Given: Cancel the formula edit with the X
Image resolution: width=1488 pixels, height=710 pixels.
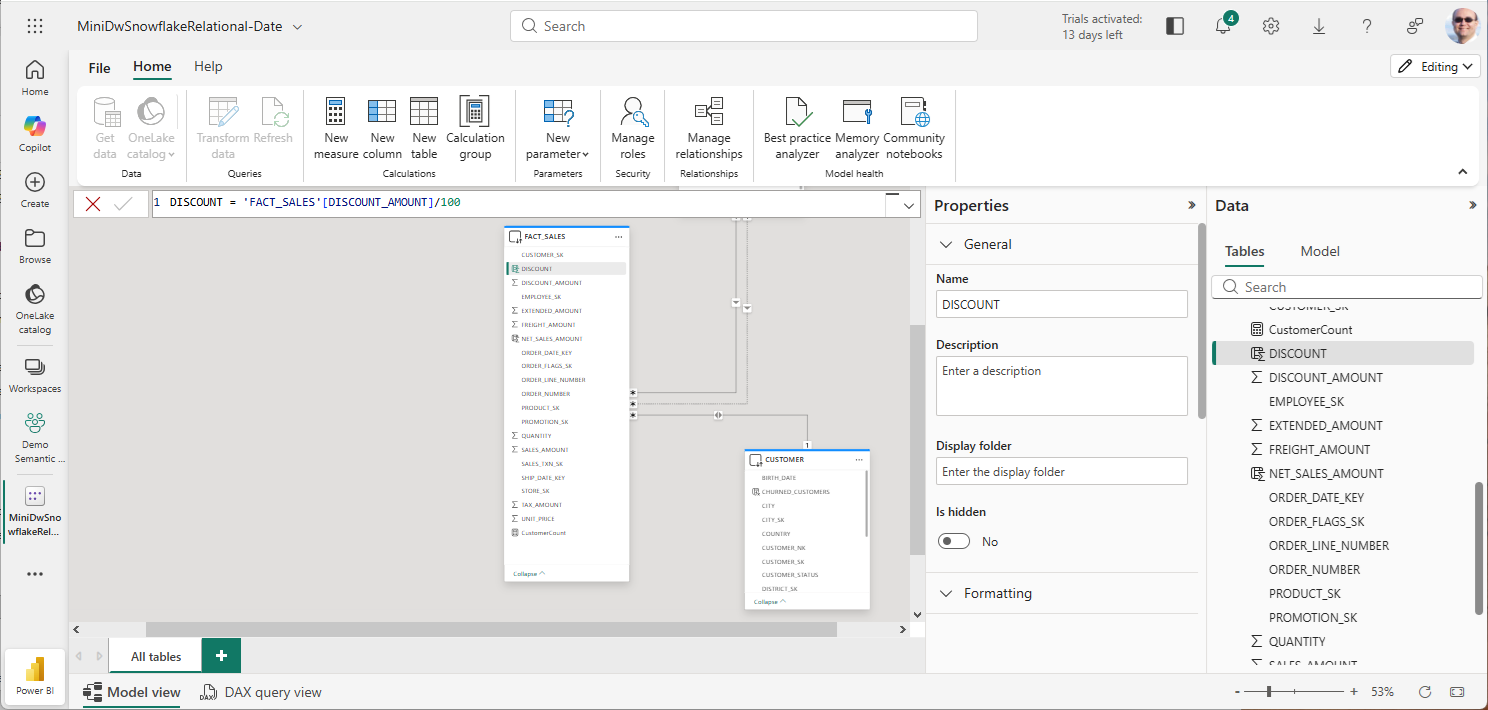Looking at the screenshot, I should [93, 204].
